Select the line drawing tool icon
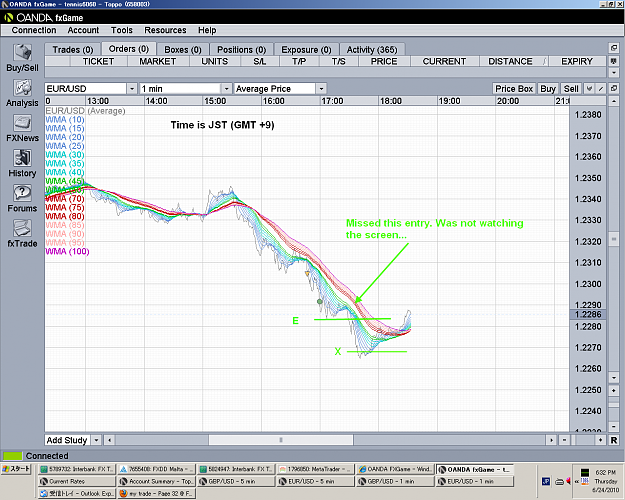625x500 pixels. [601, 89]
